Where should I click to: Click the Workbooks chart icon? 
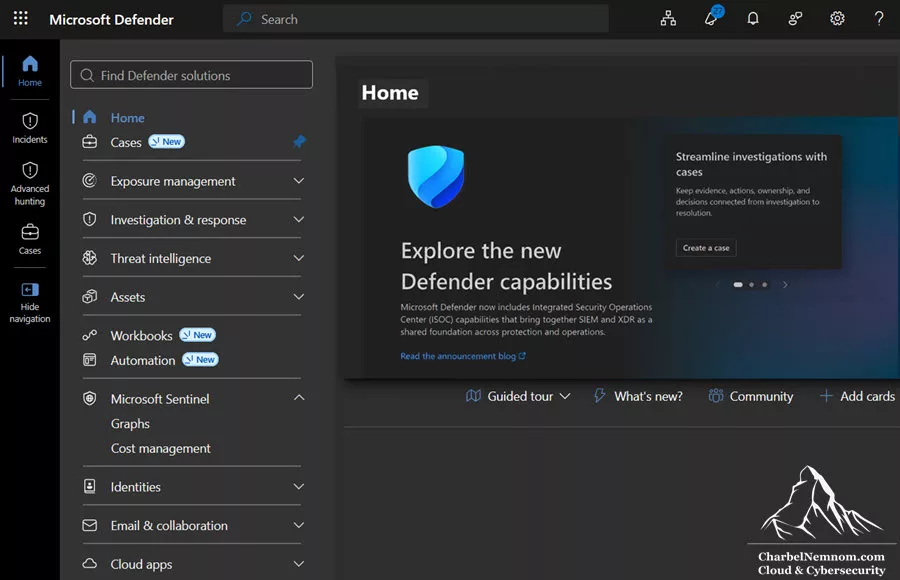coord(90,335)
